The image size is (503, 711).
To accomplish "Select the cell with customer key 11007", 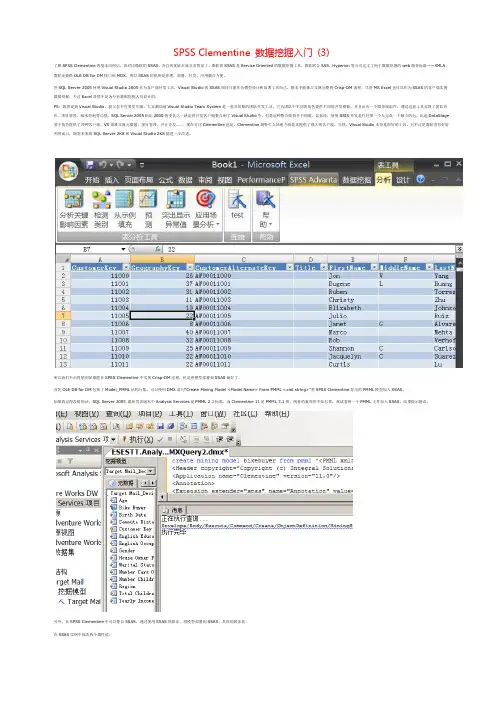I will tap(100, 332).
